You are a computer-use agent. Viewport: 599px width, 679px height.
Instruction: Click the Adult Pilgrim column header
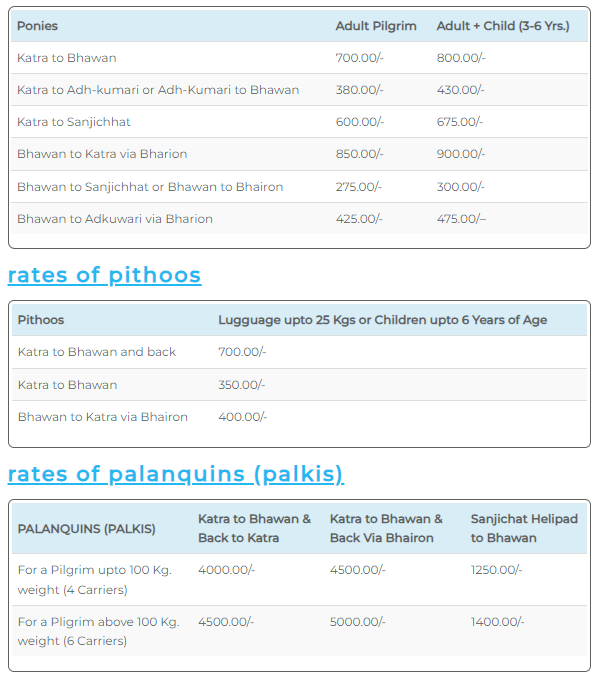point(376,26)
